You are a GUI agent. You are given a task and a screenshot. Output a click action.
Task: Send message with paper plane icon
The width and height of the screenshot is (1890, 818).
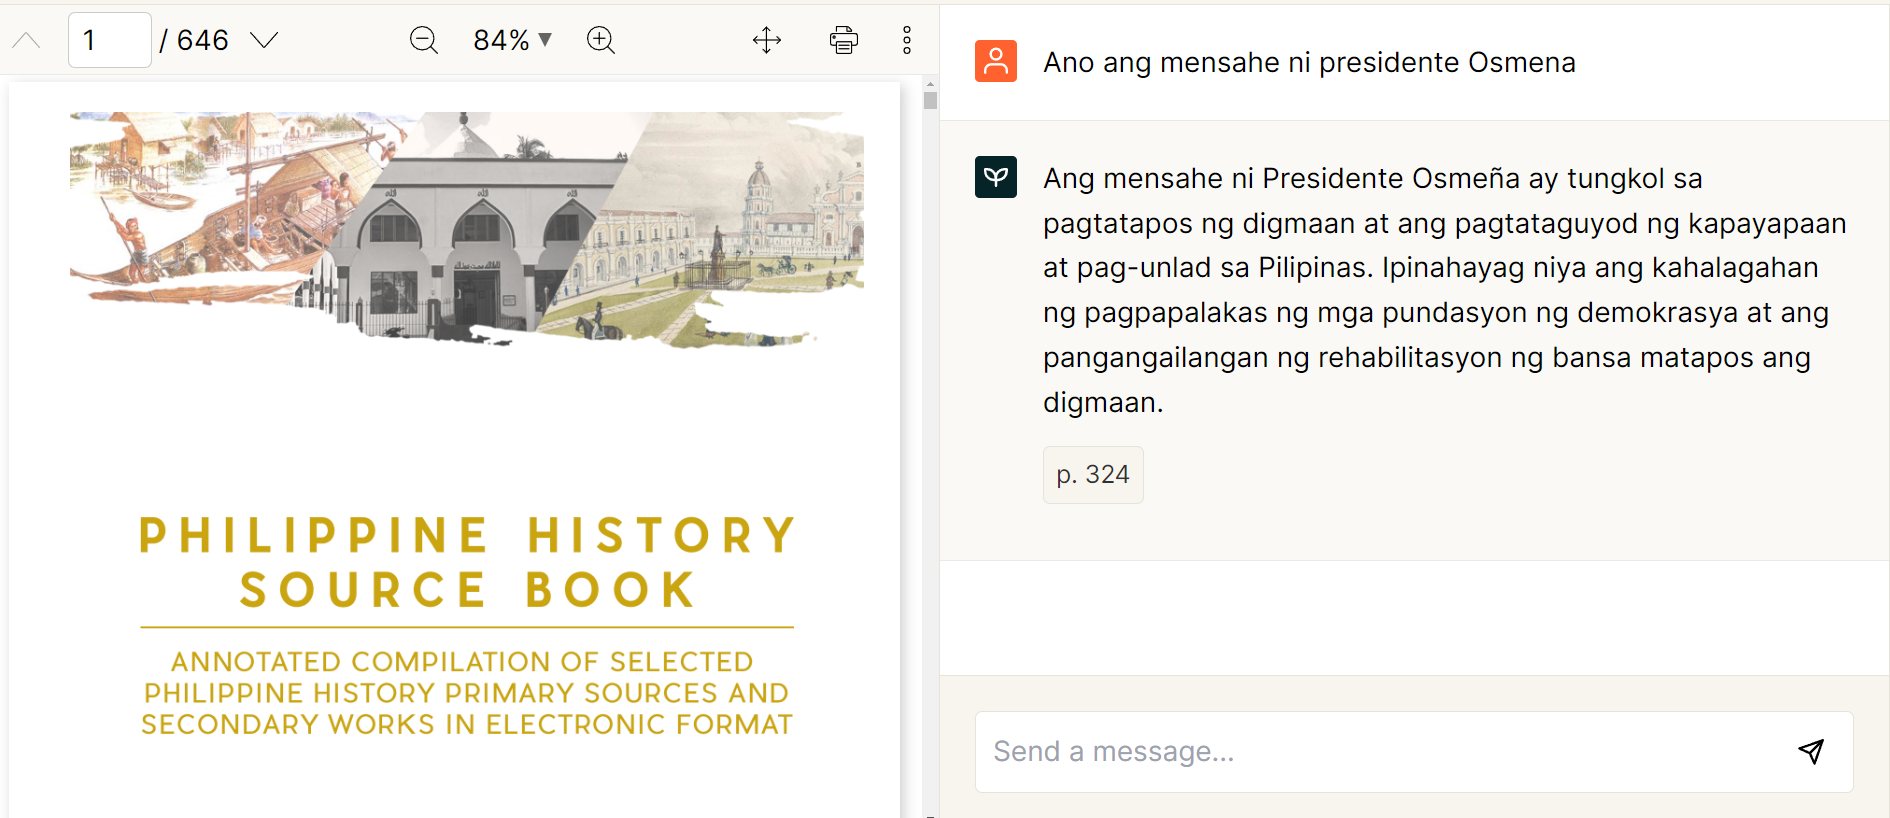click(1811, 751)
